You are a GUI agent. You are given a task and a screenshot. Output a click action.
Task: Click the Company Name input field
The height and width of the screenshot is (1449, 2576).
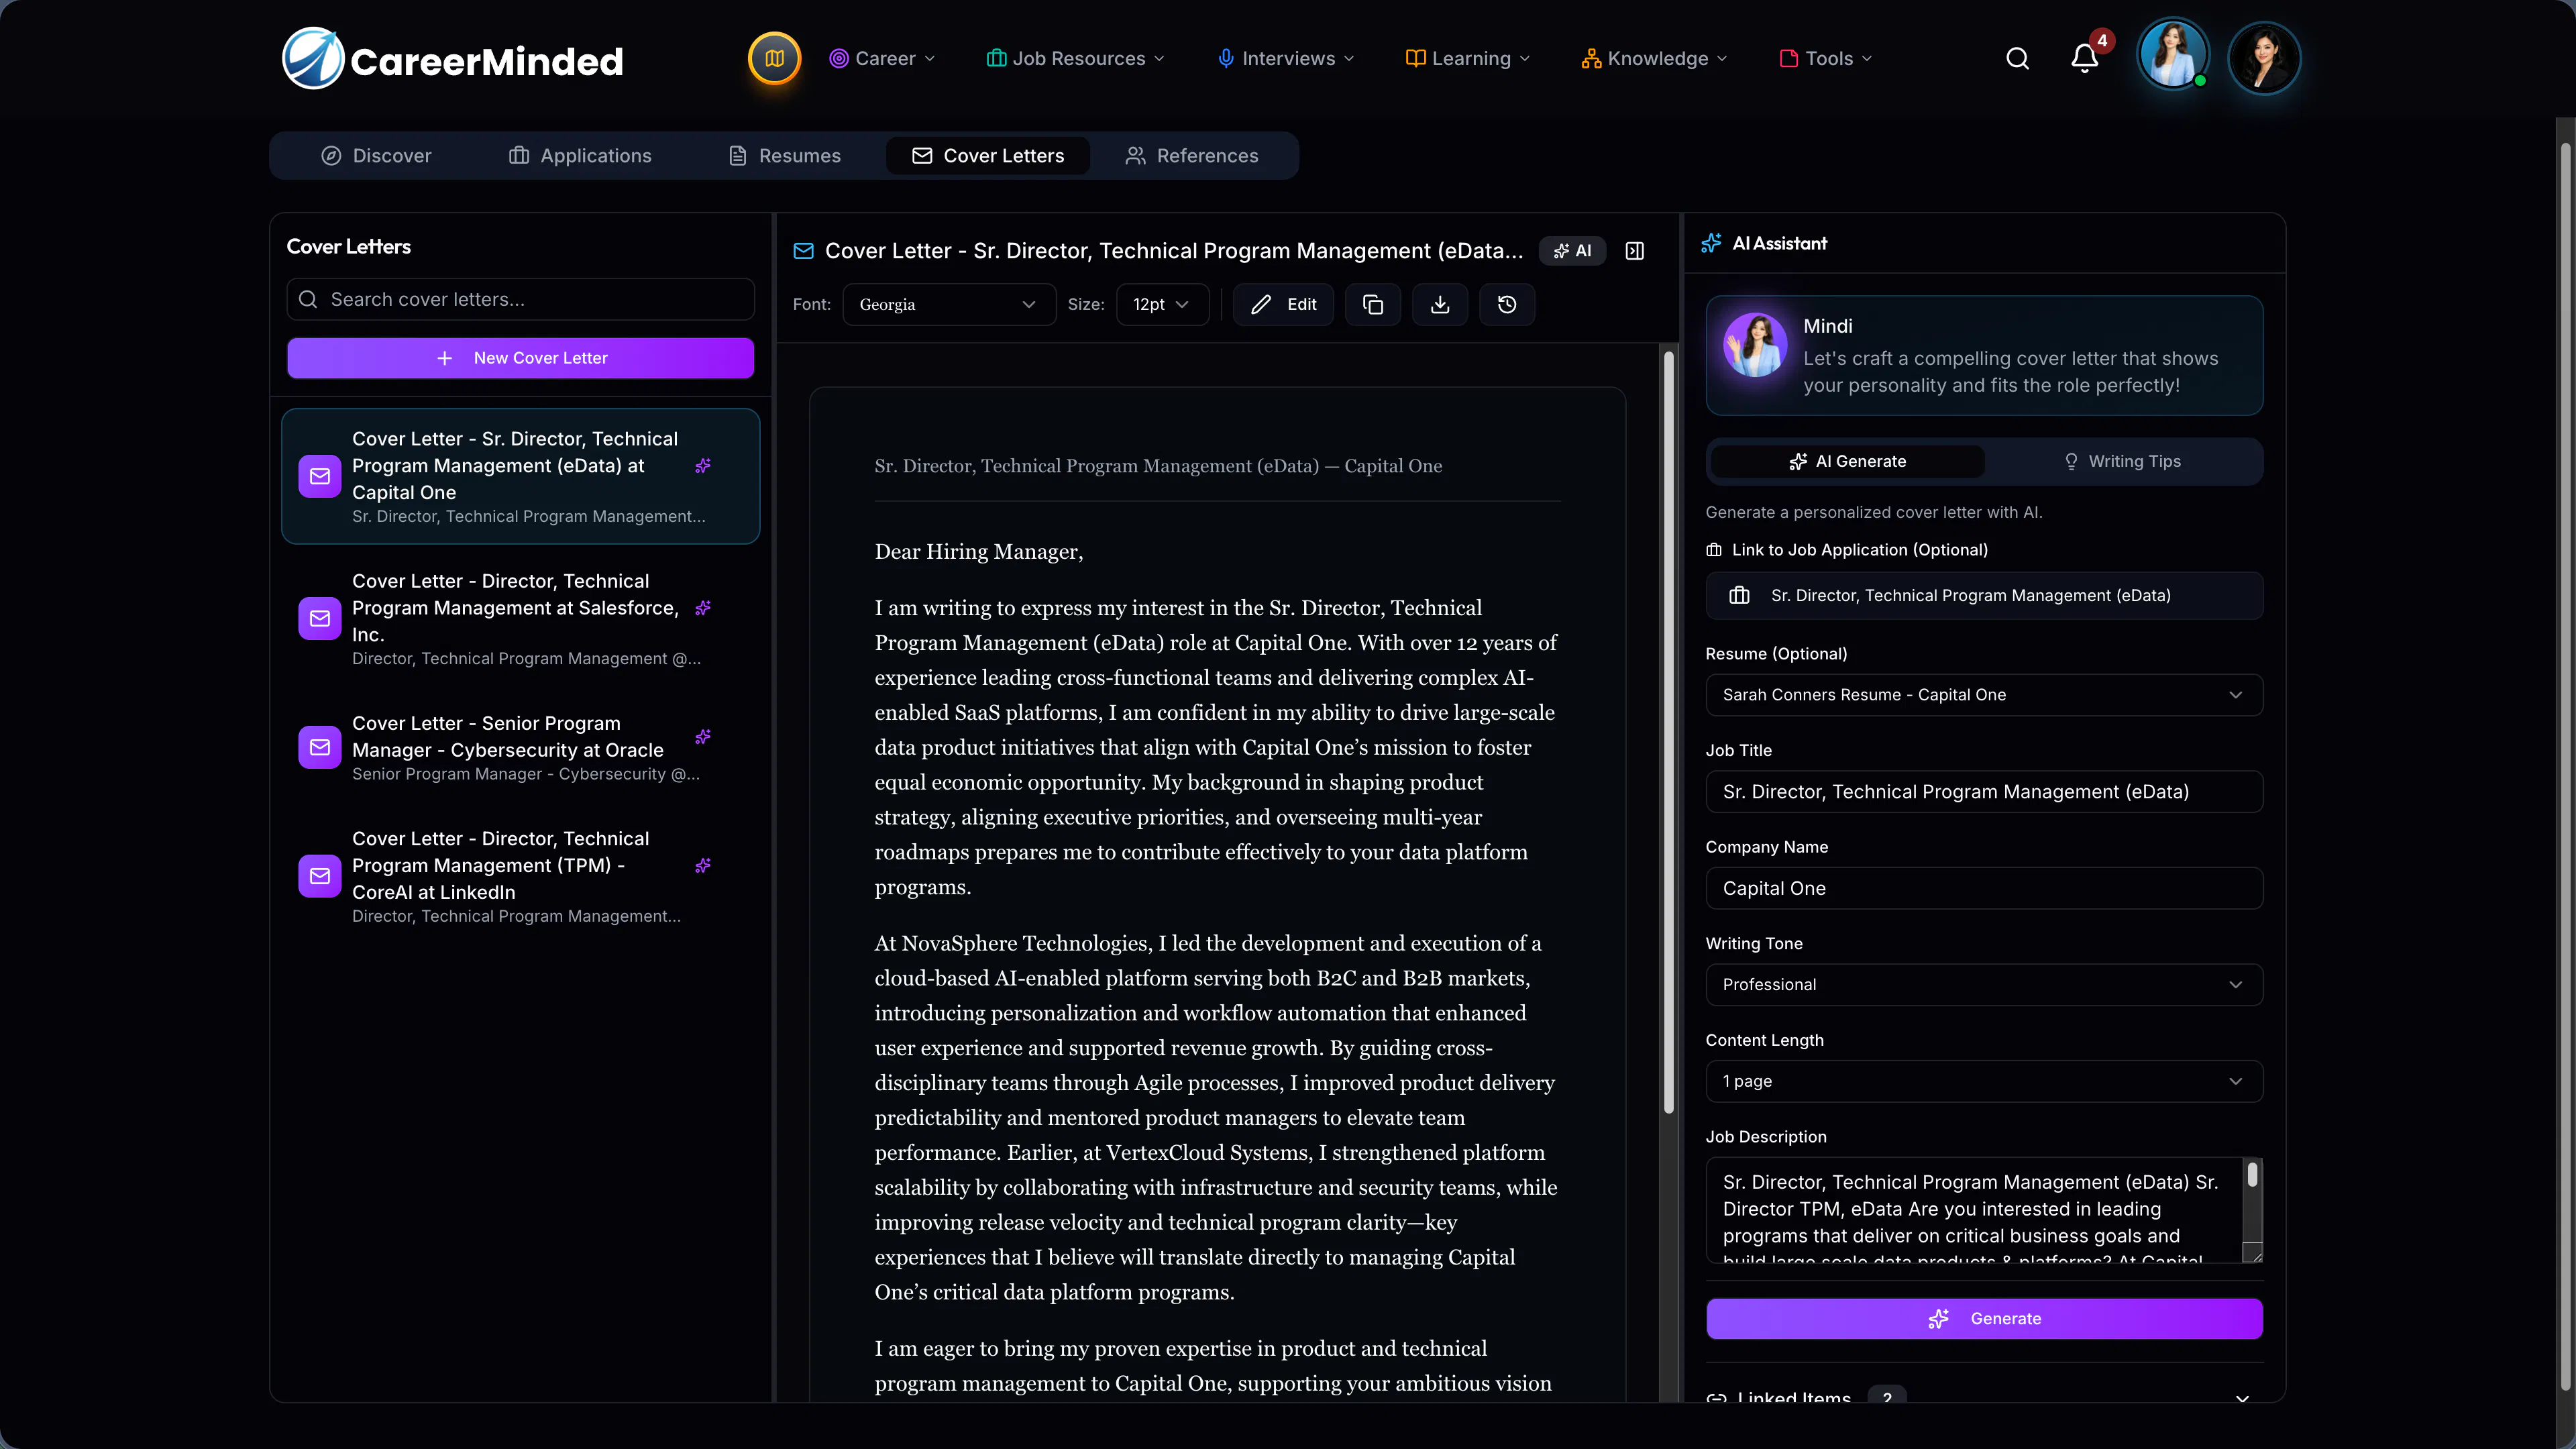pos(1984,889)
